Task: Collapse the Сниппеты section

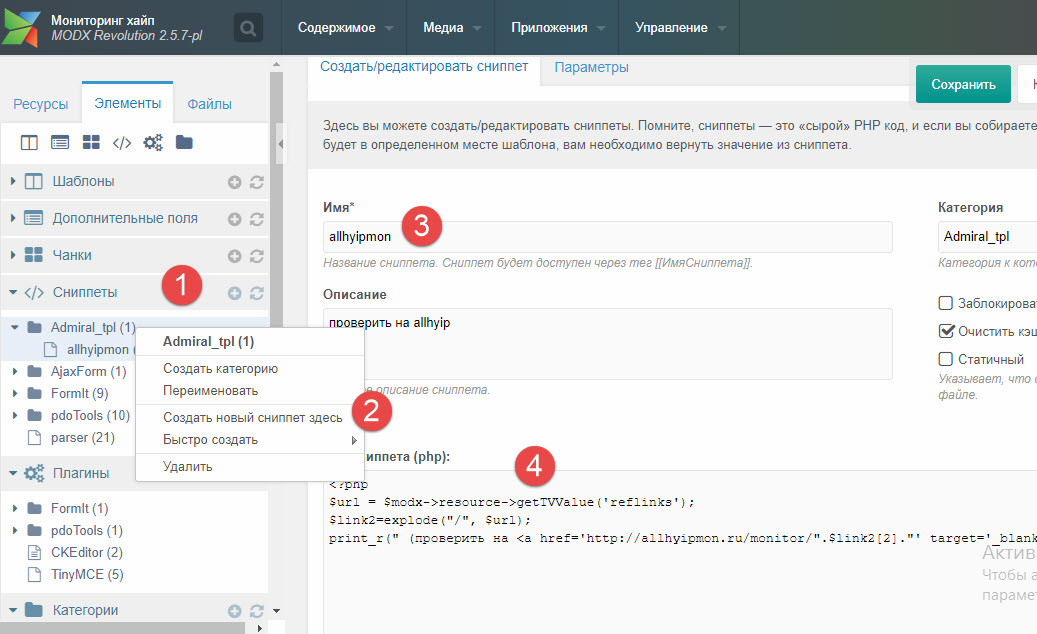Action: click(x=13, y=292)
